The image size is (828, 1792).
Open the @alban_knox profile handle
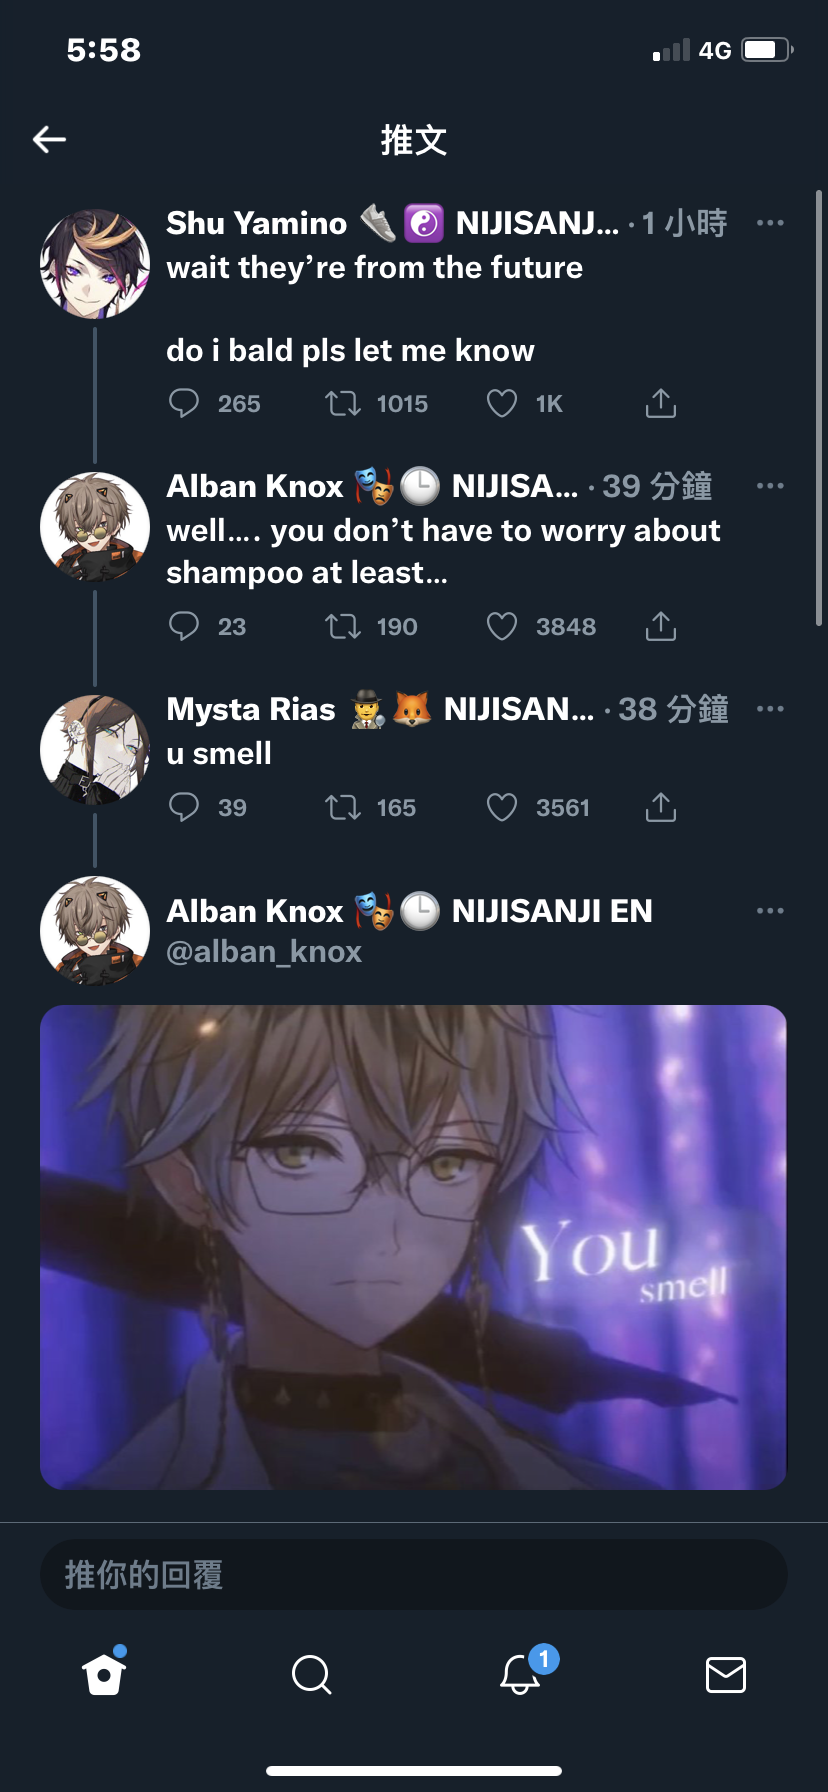point(264,952)
